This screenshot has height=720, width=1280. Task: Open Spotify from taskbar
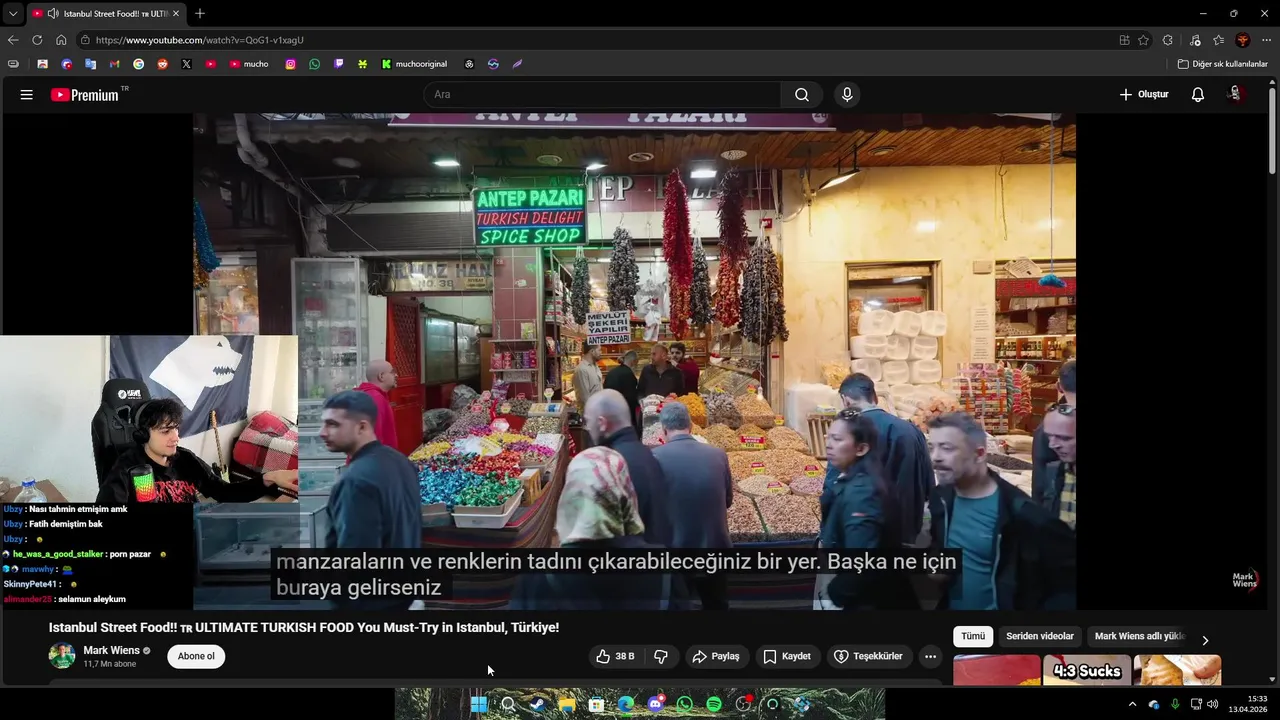714,704
